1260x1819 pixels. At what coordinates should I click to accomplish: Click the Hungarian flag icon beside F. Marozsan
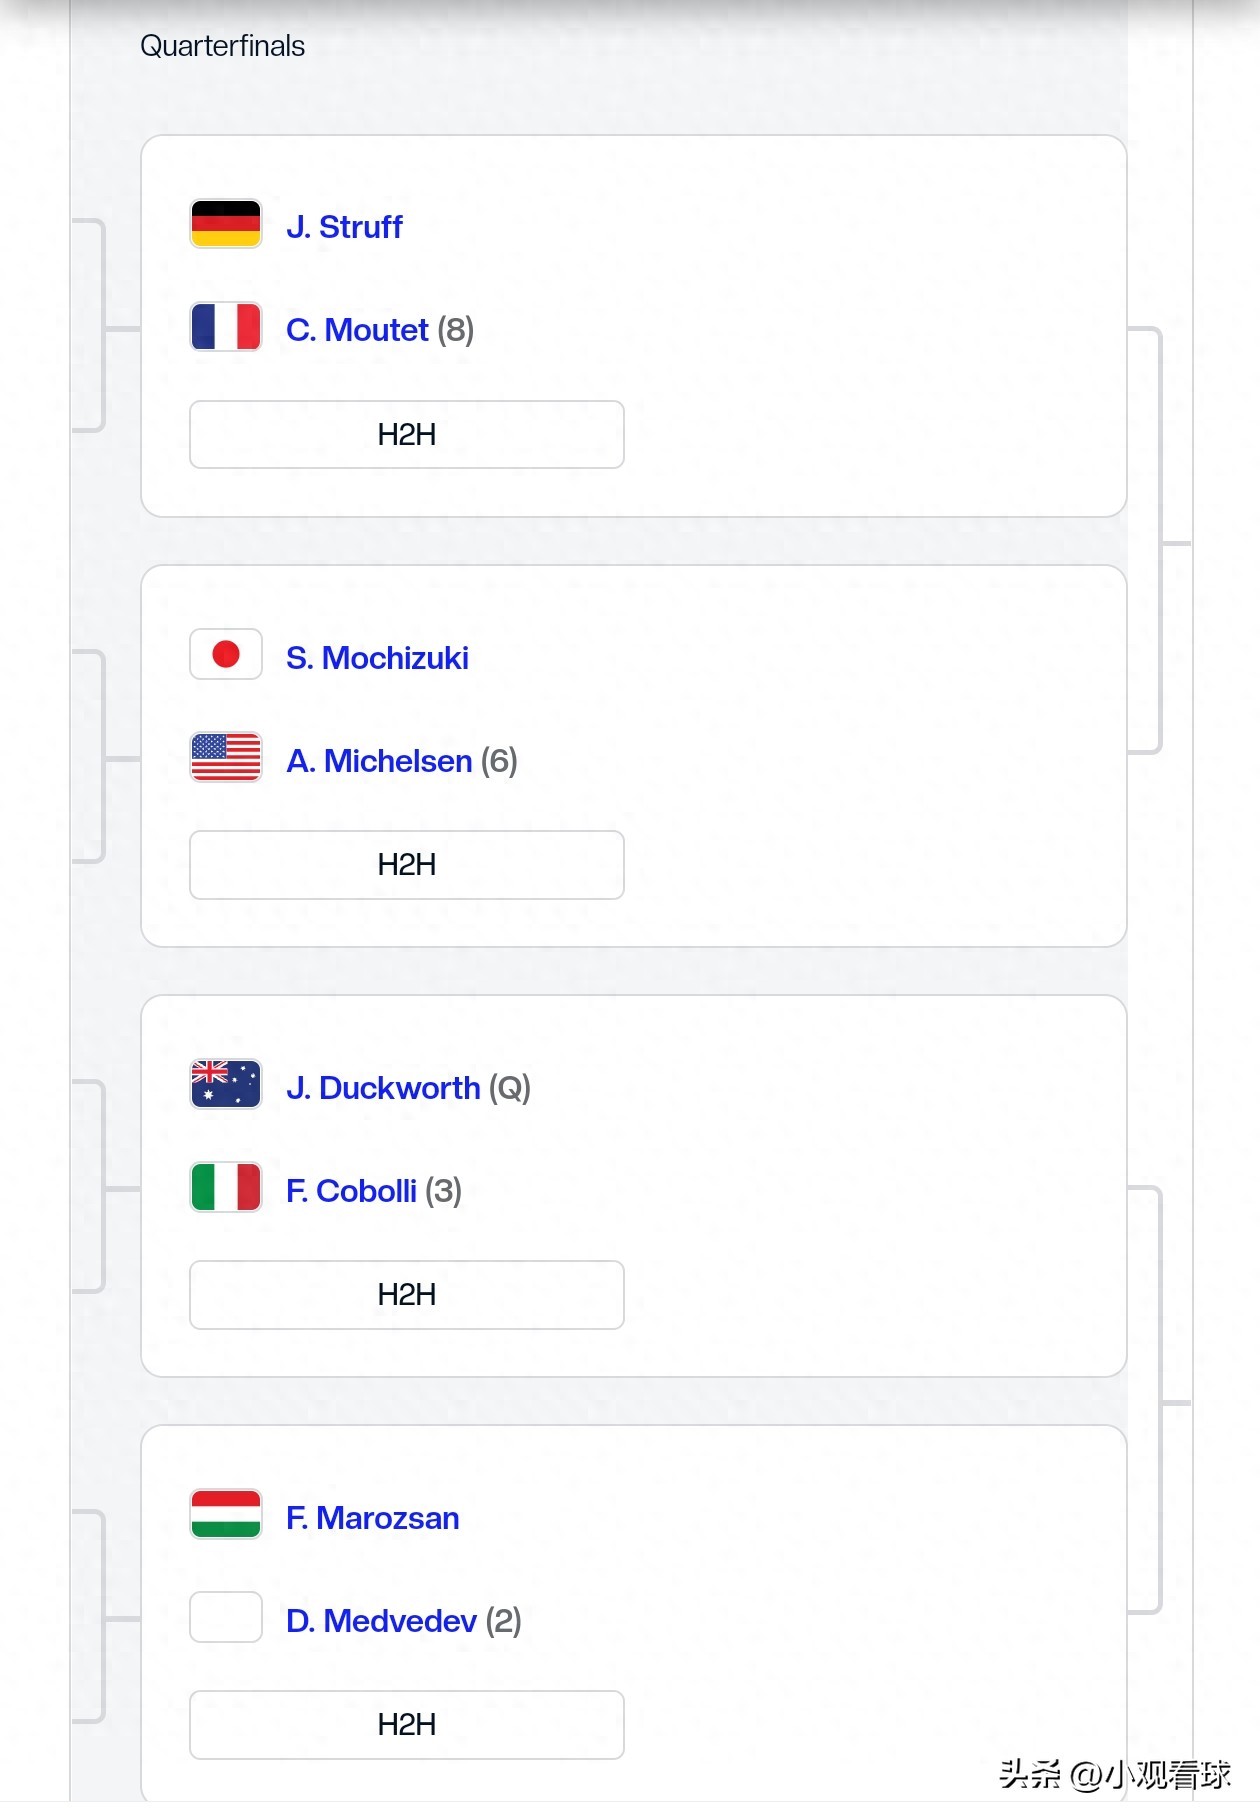[226, 1515]
